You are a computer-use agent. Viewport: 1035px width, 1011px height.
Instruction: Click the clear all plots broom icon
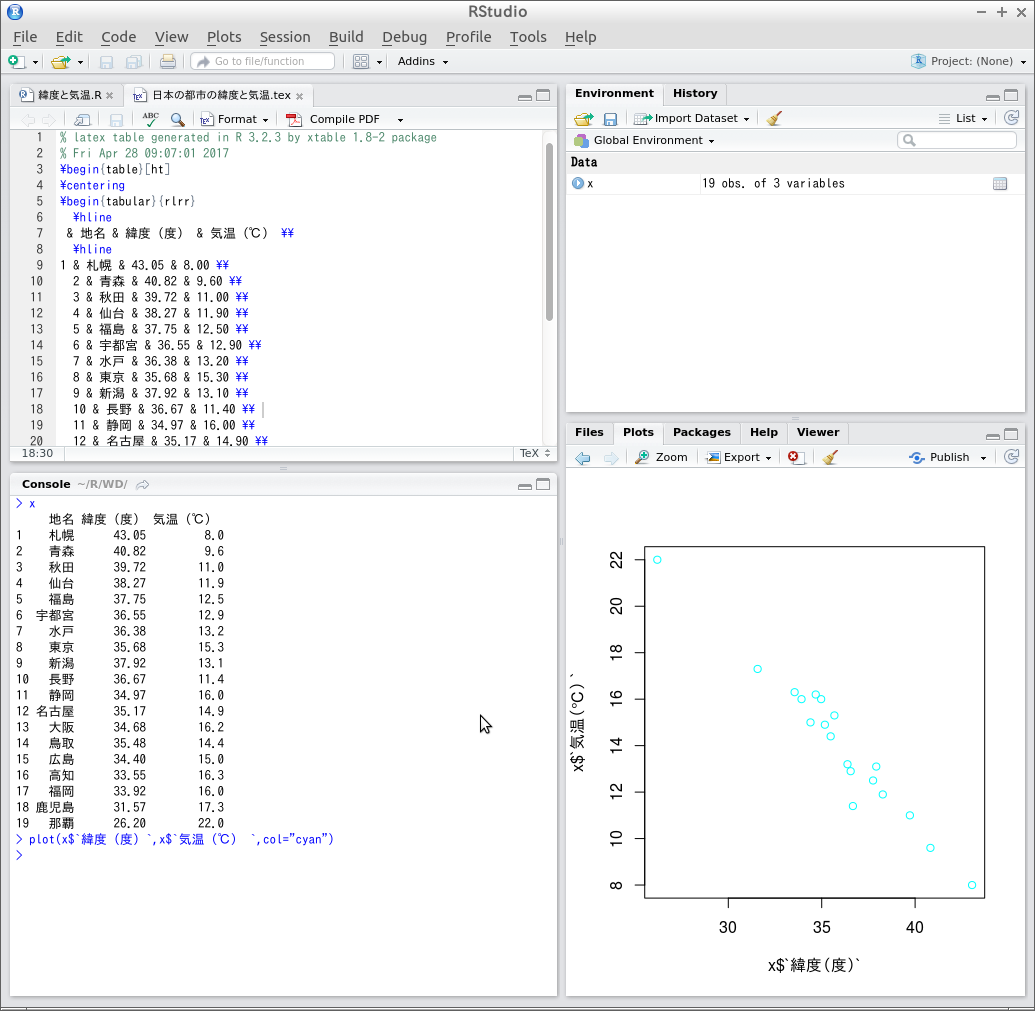tap(830, 457)
